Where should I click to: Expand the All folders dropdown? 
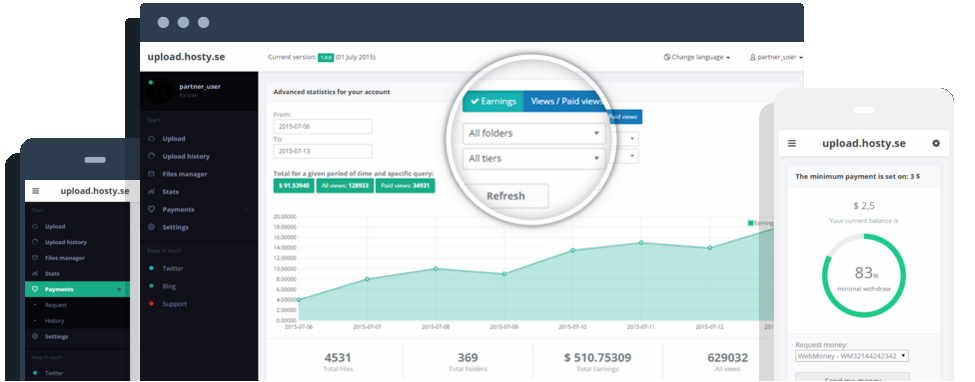pyautogui.click(x=534, y=133)
